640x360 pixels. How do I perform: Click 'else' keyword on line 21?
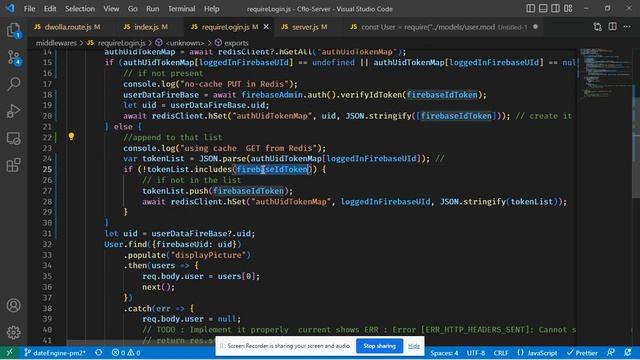coord(123,127)
